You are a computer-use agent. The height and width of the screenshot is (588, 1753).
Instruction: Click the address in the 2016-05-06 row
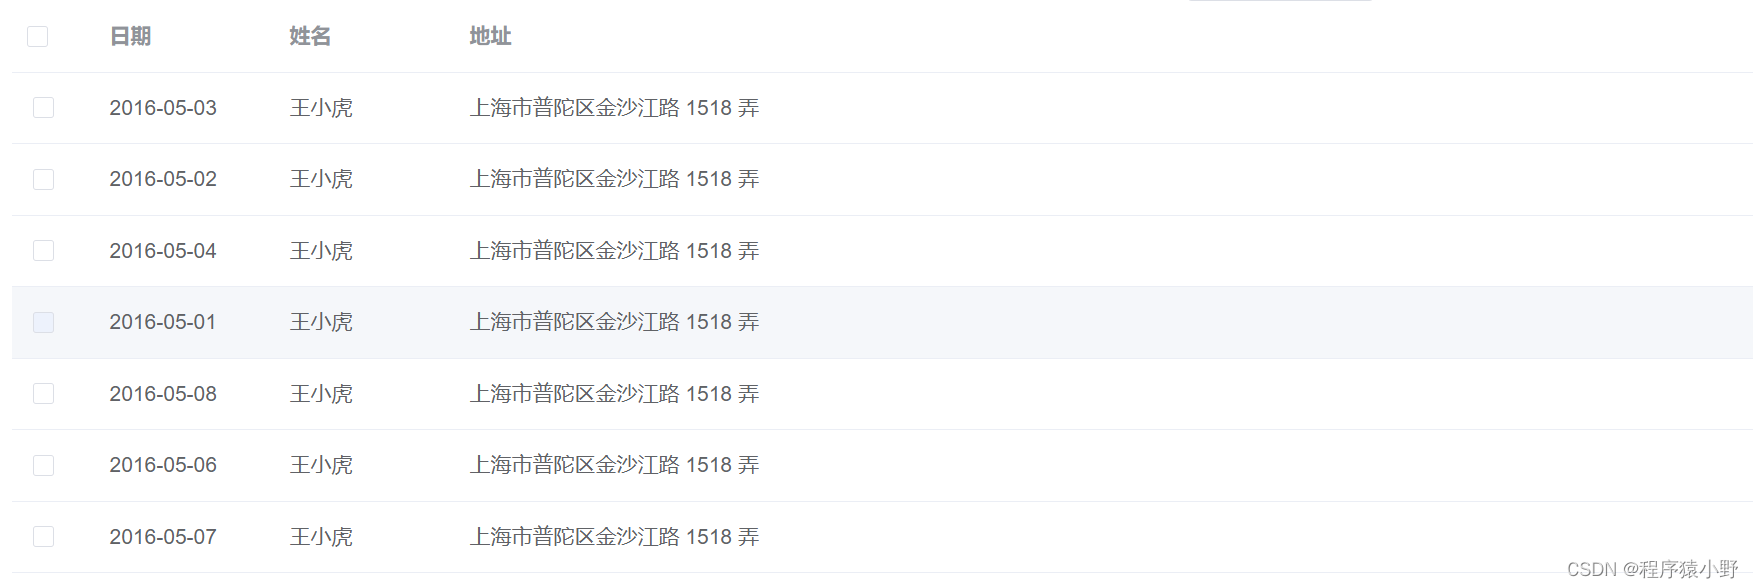pyautogui.click(x=614, y=466)
